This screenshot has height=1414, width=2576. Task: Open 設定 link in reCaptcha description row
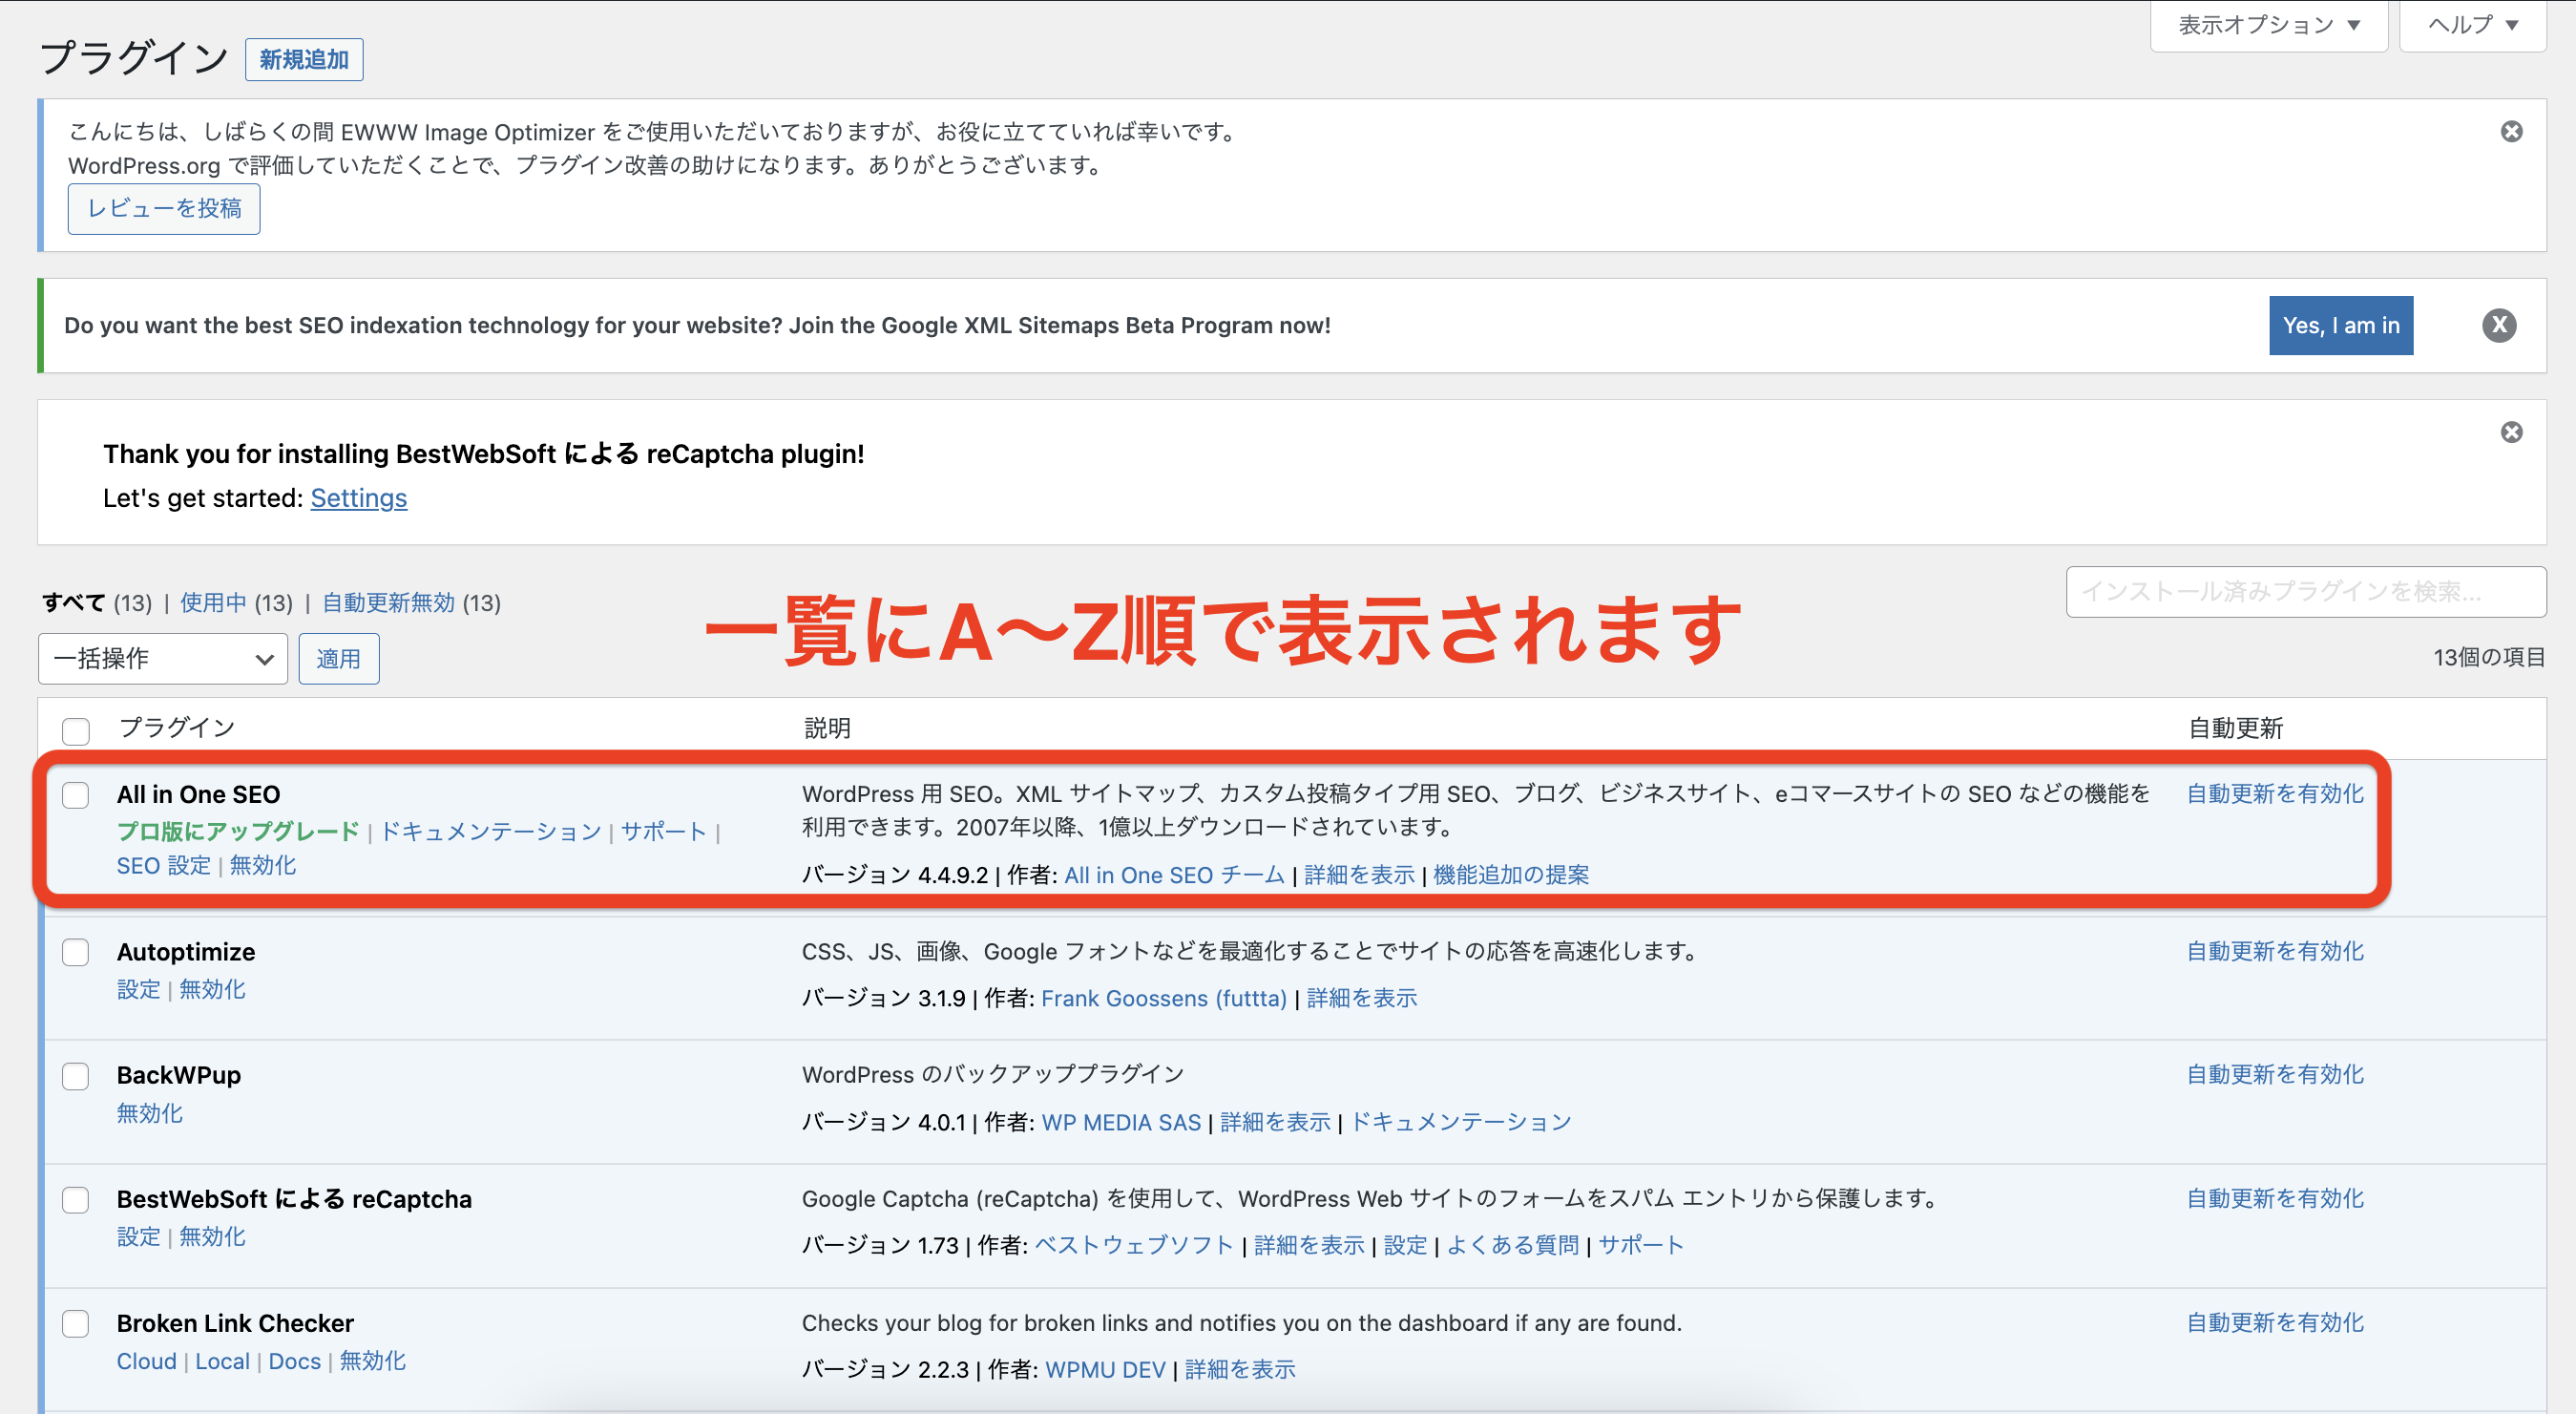[x=1405, y=1245]
